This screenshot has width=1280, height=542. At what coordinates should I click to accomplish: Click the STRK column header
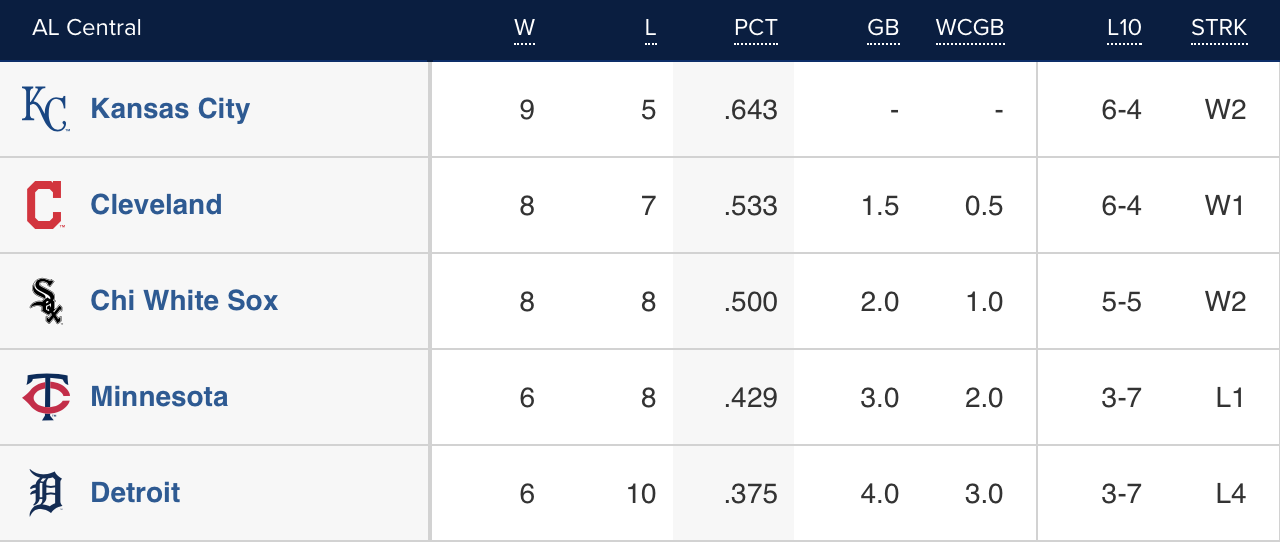pyautogui.click(x=1219, y=28)
